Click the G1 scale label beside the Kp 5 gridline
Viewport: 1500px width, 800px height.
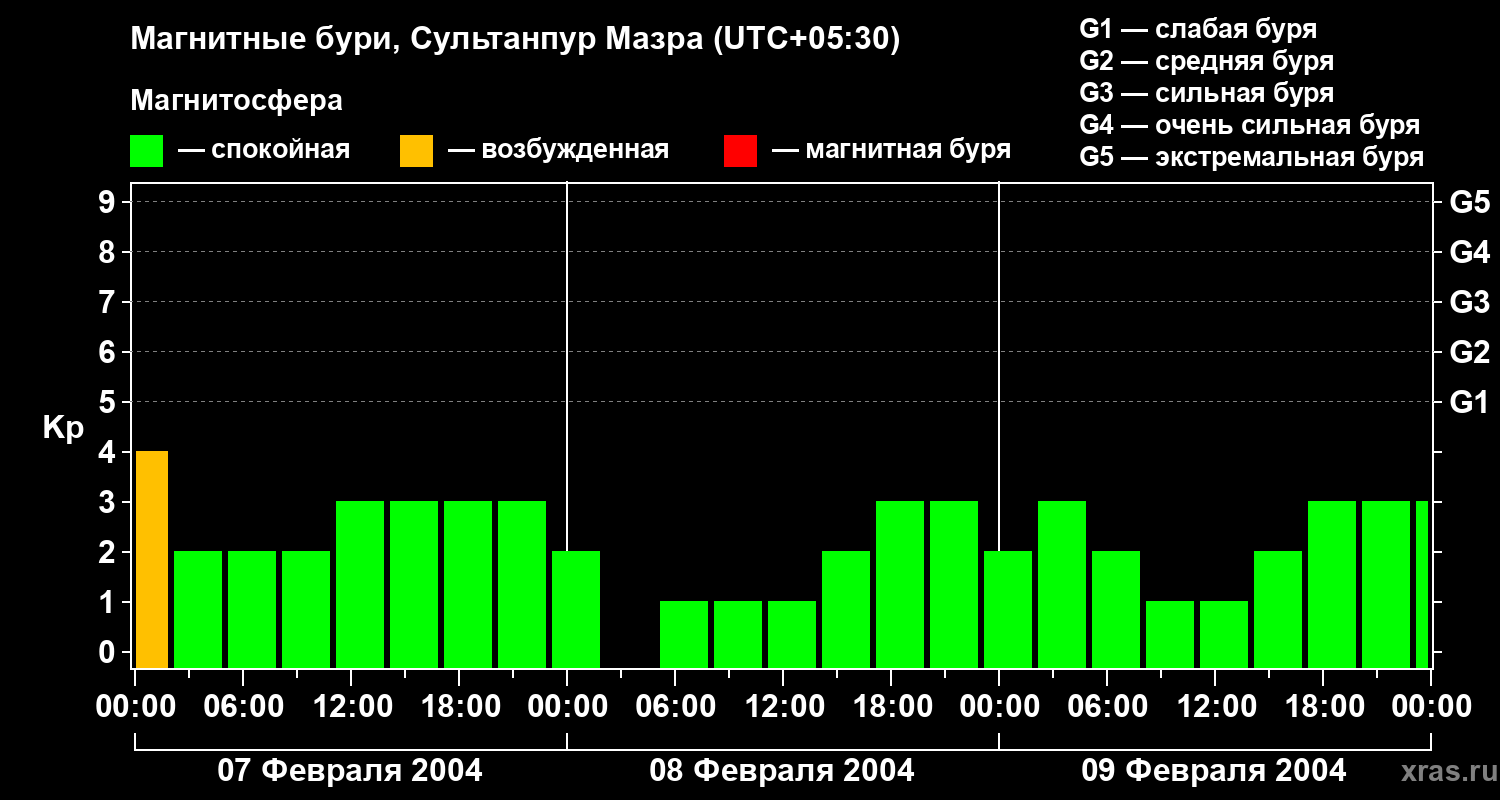pos(1470,403)
